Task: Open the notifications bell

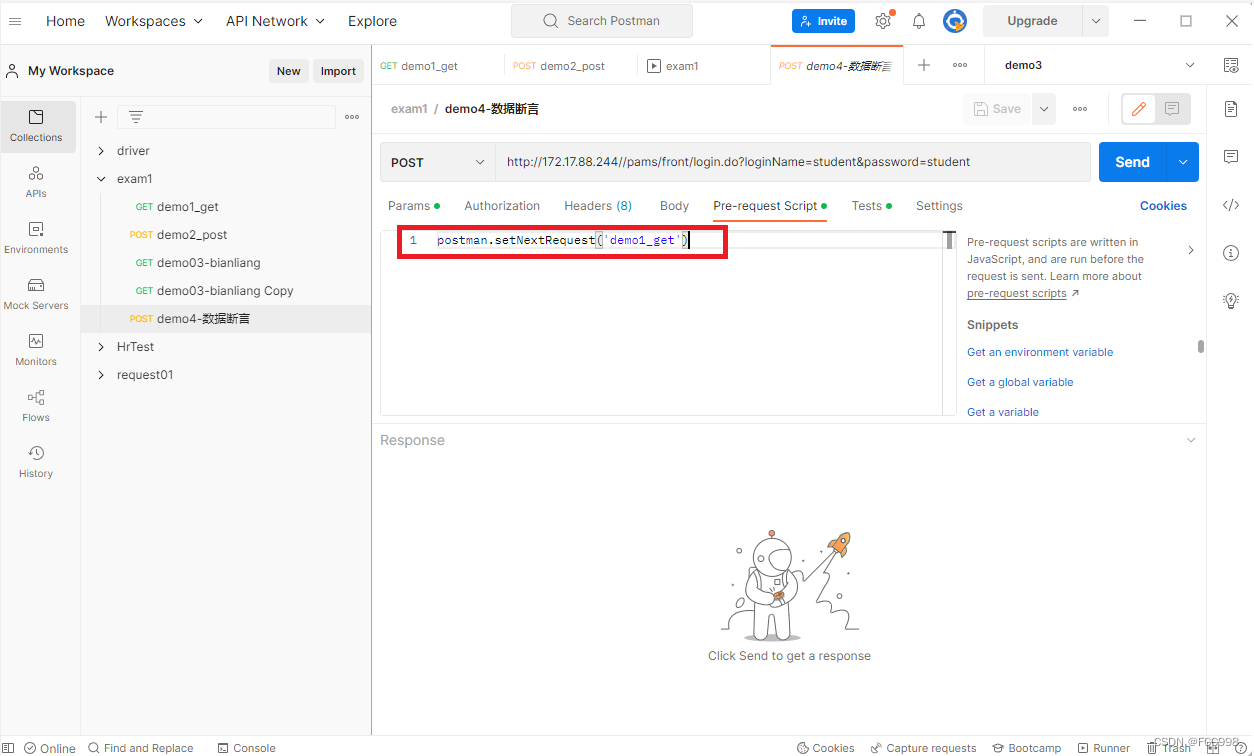Action: pos(919,21)
